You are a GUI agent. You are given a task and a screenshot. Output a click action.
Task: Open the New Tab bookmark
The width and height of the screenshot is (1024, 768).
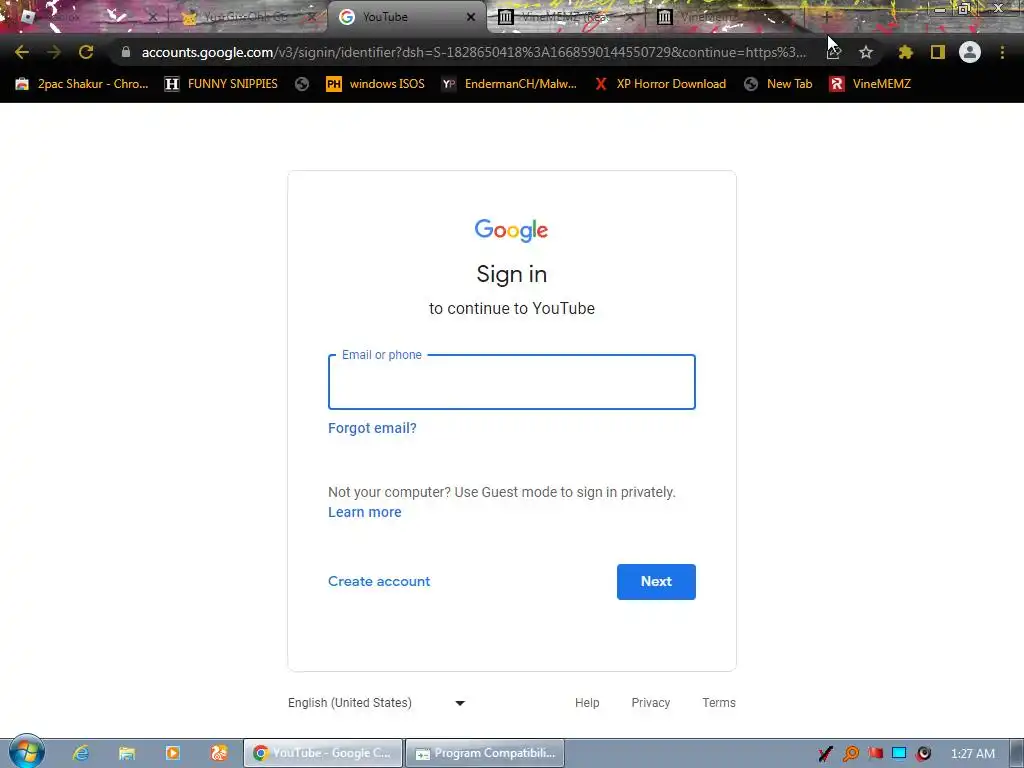tap(778, 84)
